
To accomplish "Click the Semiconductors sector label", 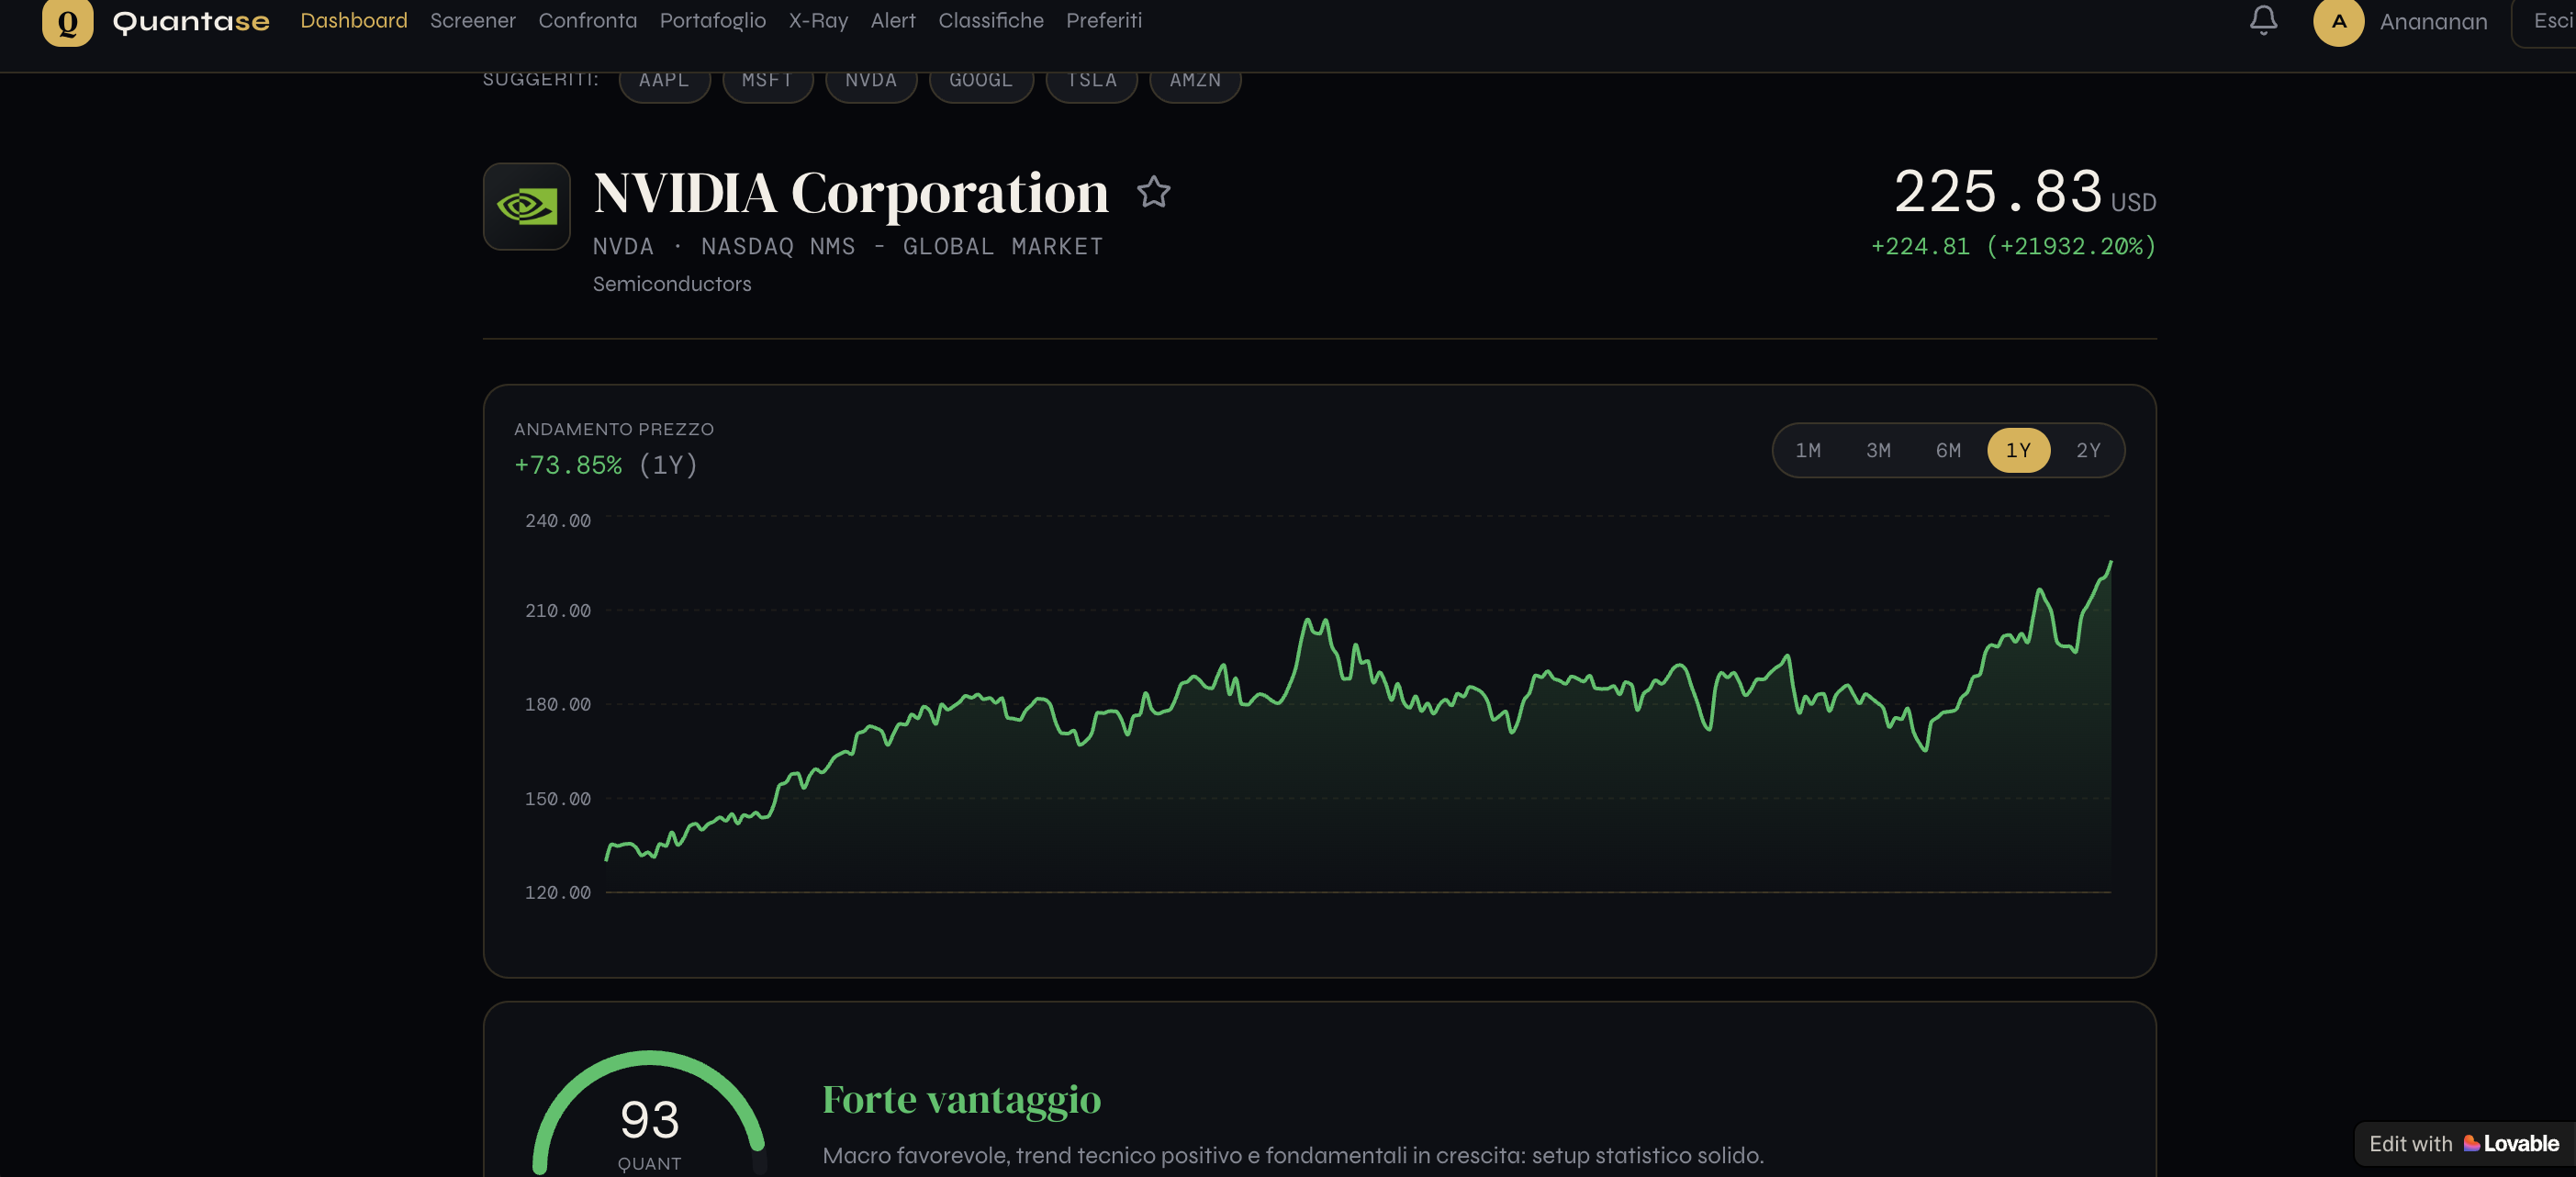I will pyautogui.click(x=672, y=284).
